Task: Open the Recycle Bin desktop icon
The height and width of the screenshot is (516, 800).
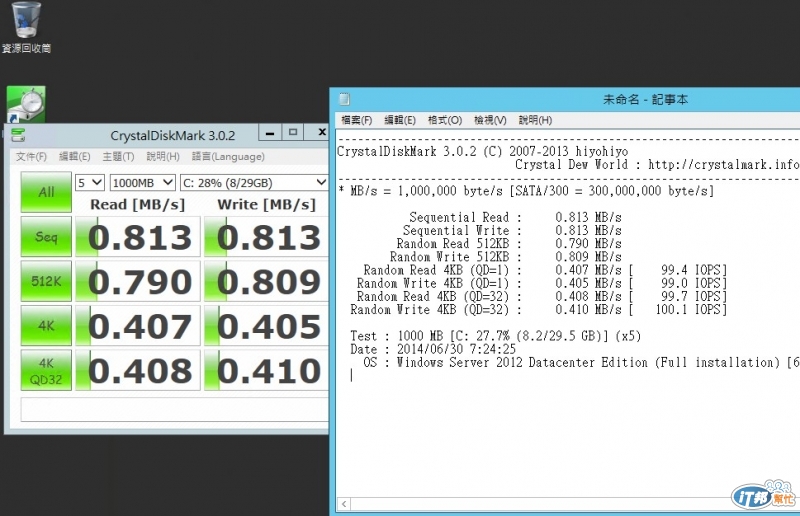Action: [x=27, y=27]
